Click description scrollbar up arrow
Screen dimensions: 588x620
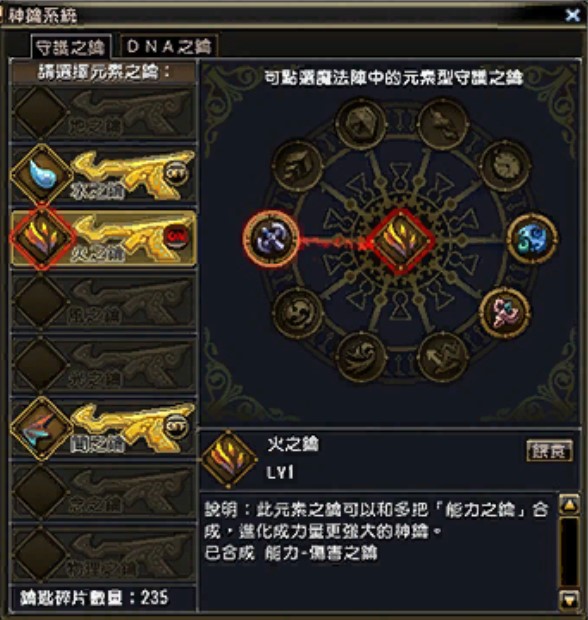[x=569, y=505]
